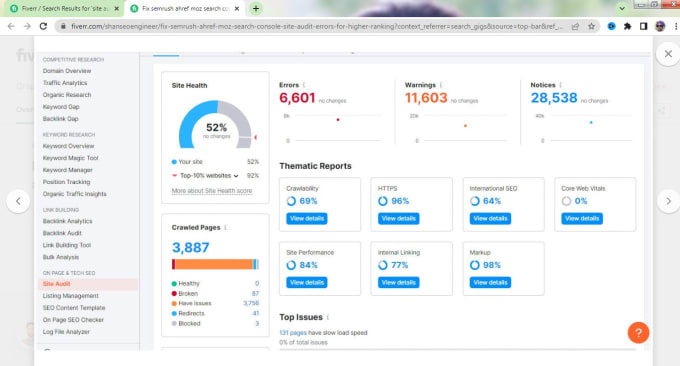Image resolution: width=680 pixels, height=366 pixels.
Task: Open On Page SEO Checker
Action: 73,320
